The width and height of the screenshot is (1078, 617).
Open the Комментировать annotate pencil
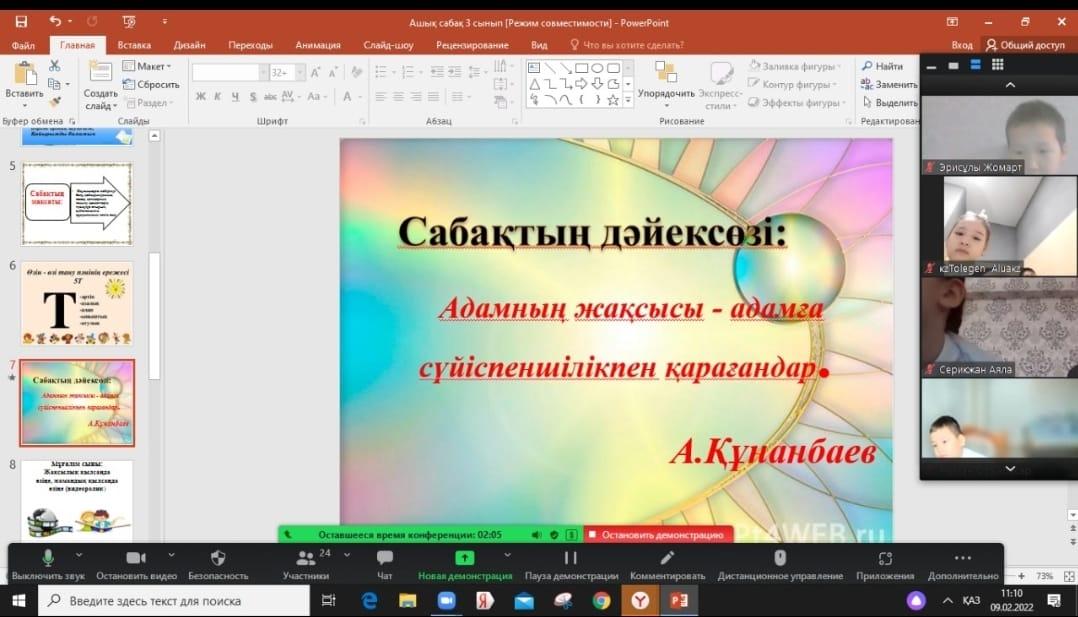[x=667, y=565]
